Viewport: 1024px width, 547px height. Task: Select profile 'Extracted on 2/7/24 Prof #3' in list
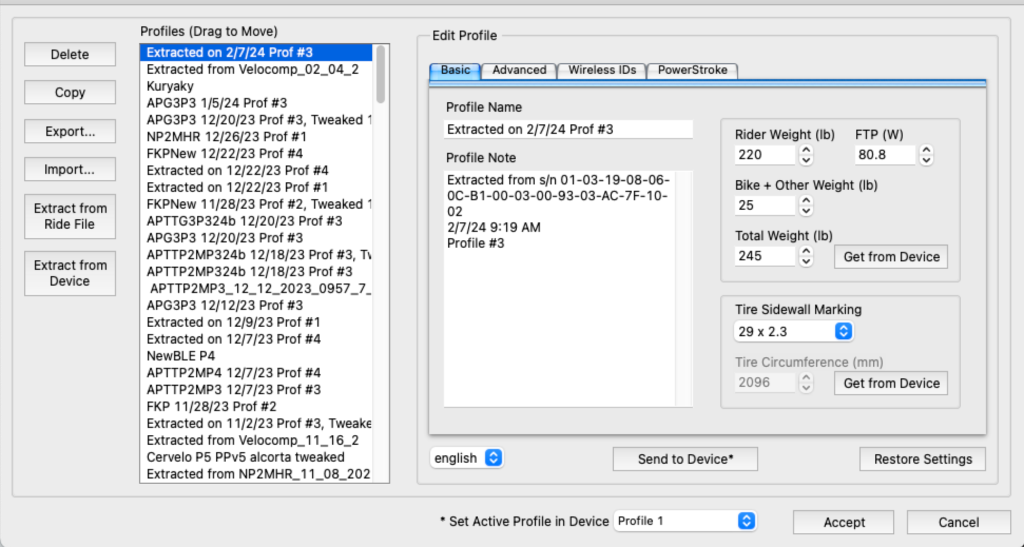256,52
